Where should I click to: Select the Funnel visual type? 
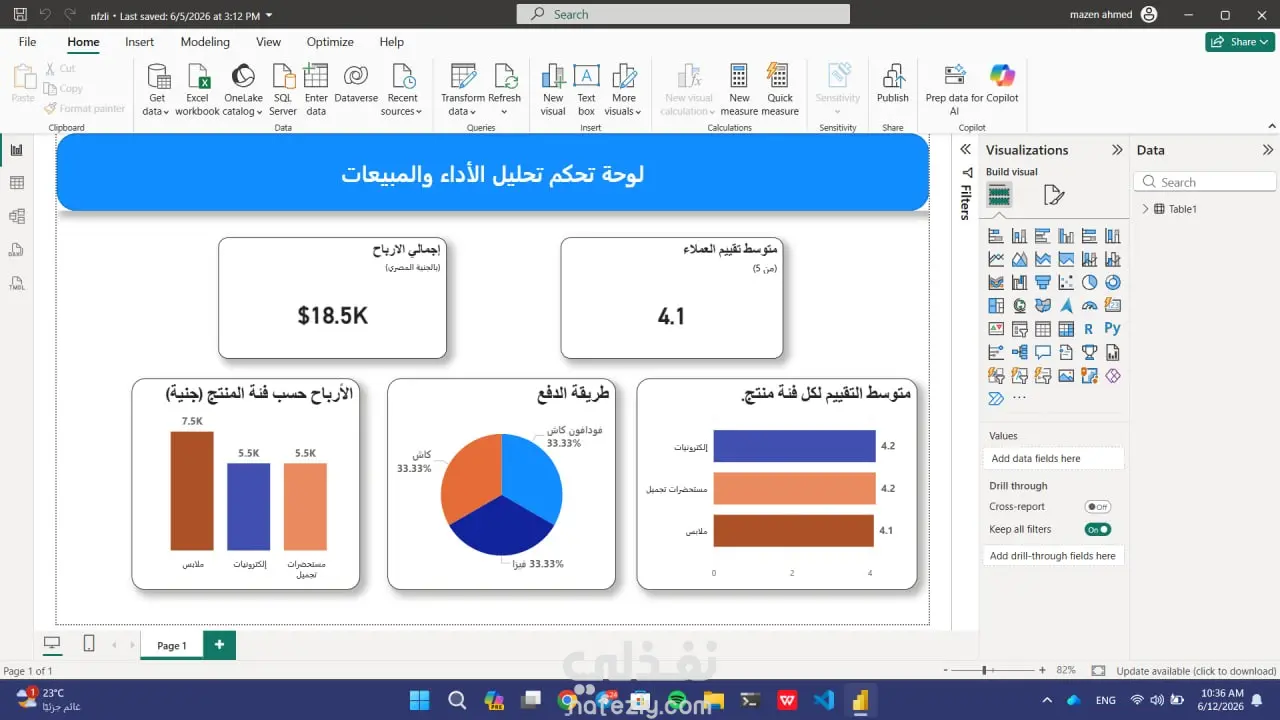pos(1043,282)
